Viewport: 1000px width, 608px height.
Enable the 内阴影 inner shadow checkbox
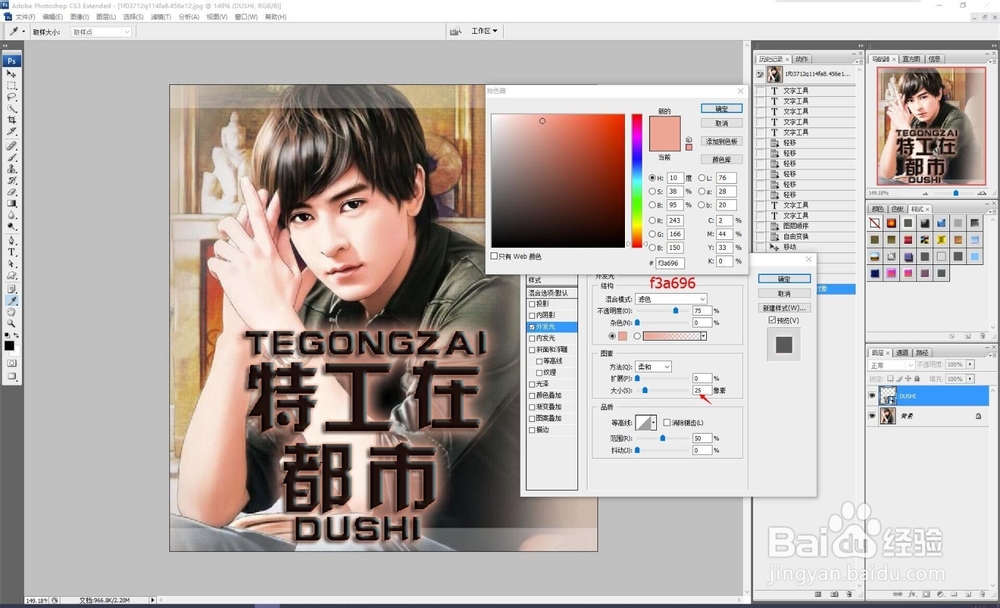[x=532, y=315]
